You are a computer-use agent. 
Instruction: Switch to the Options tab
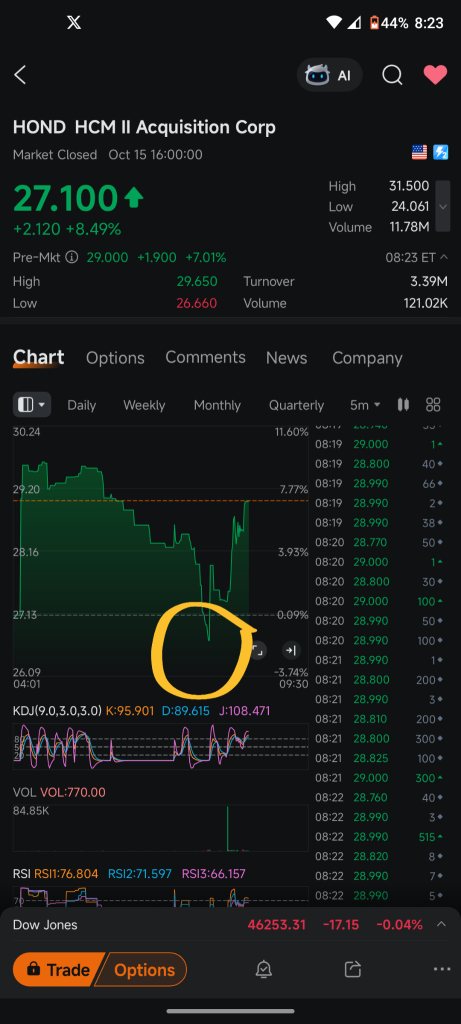(115, 358)
